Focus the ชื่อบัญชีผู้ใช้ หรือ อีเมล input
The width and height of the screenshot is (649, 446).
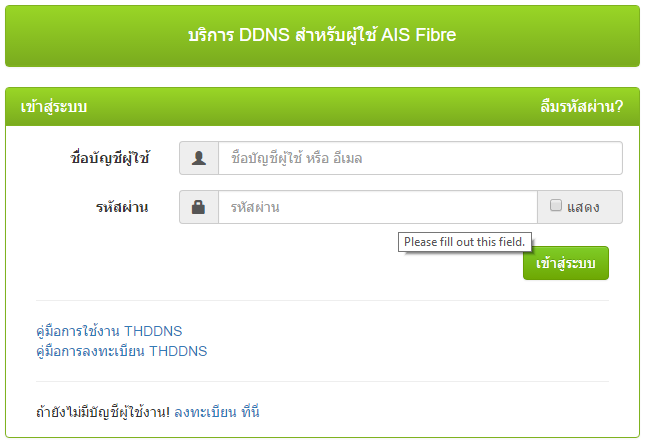[420, 158]
